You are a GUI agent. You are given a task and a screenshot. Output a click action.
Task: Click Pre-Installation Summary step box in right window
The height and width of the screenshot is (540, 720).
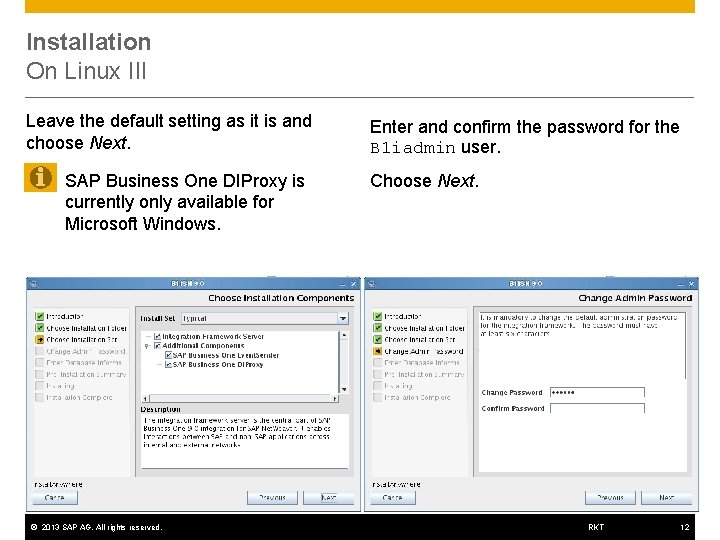[x=377, y=374]
